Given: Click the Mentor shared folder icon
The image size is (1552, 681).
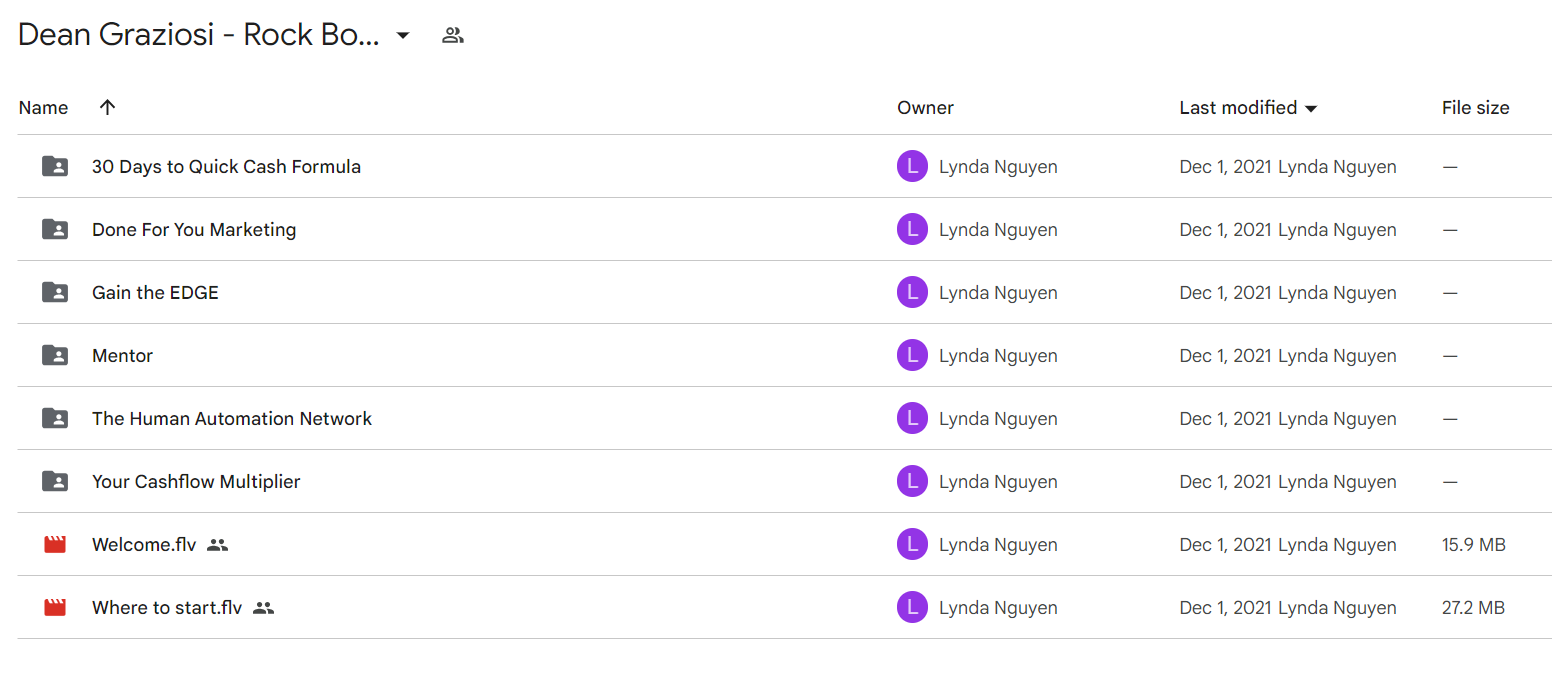Looking at the screenshot, I should [x=55, y=356].
